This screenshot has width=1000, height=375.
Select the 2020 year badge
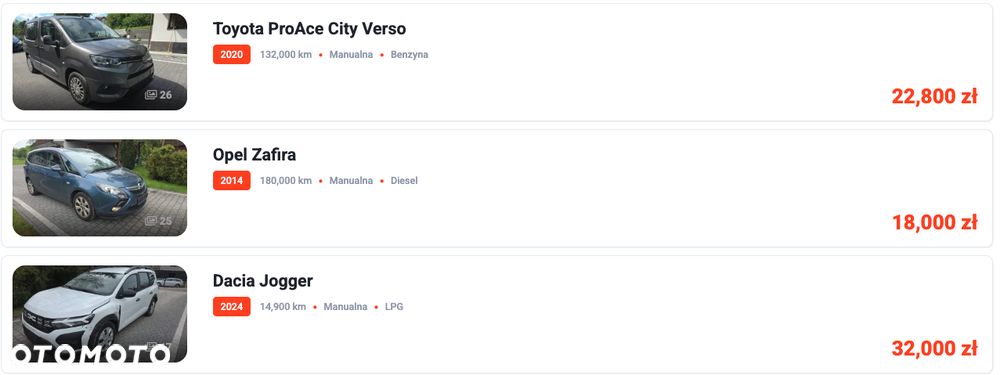tap(232, 54)
